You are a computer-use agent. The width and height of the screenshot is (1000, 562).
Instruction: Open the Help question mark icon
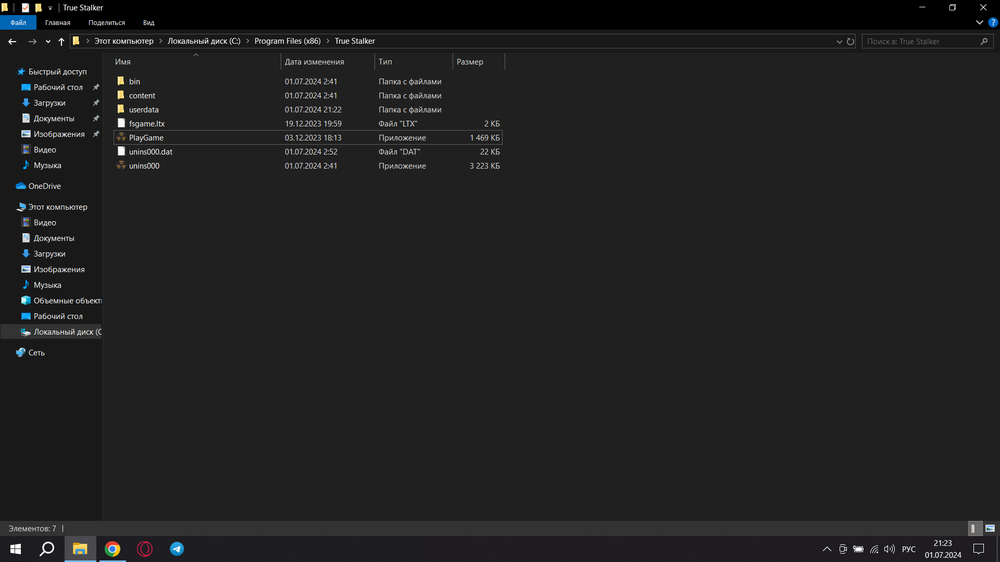point(993,22)
